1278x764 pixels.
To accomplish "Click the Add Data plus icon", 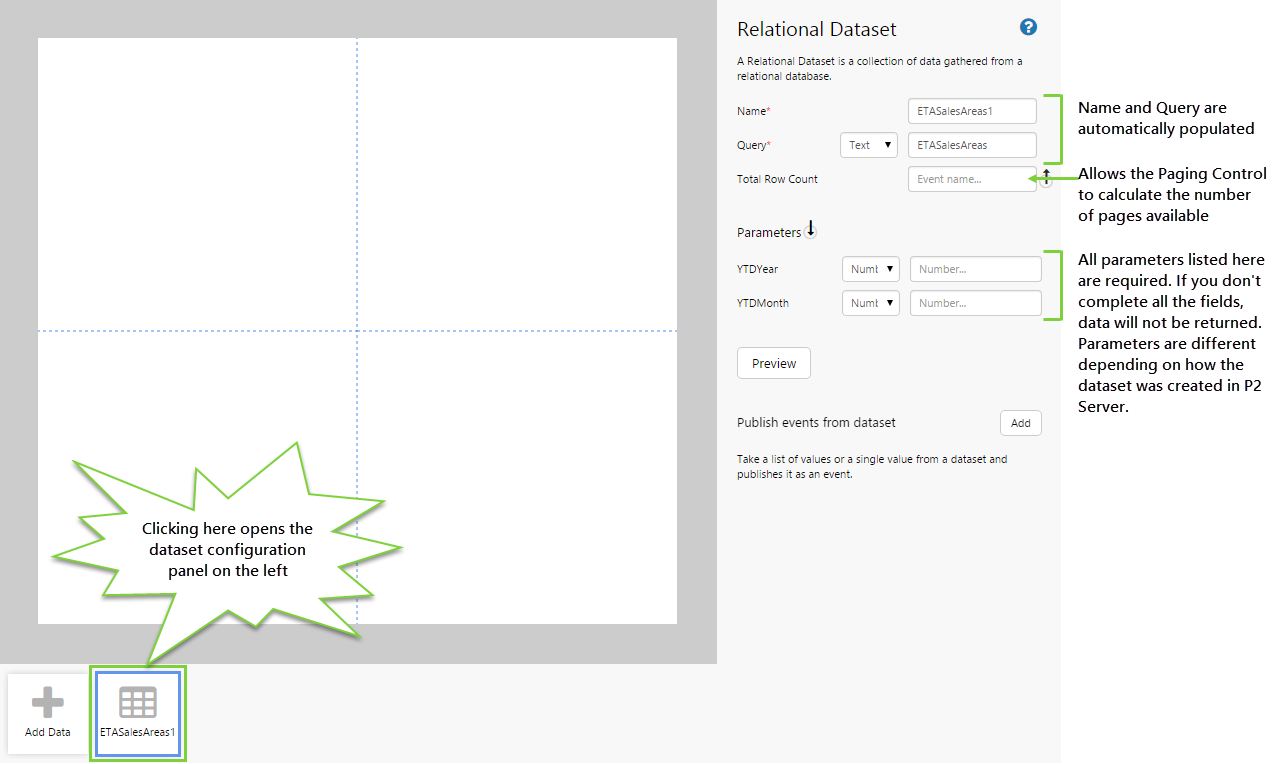I will pos(47,704).
